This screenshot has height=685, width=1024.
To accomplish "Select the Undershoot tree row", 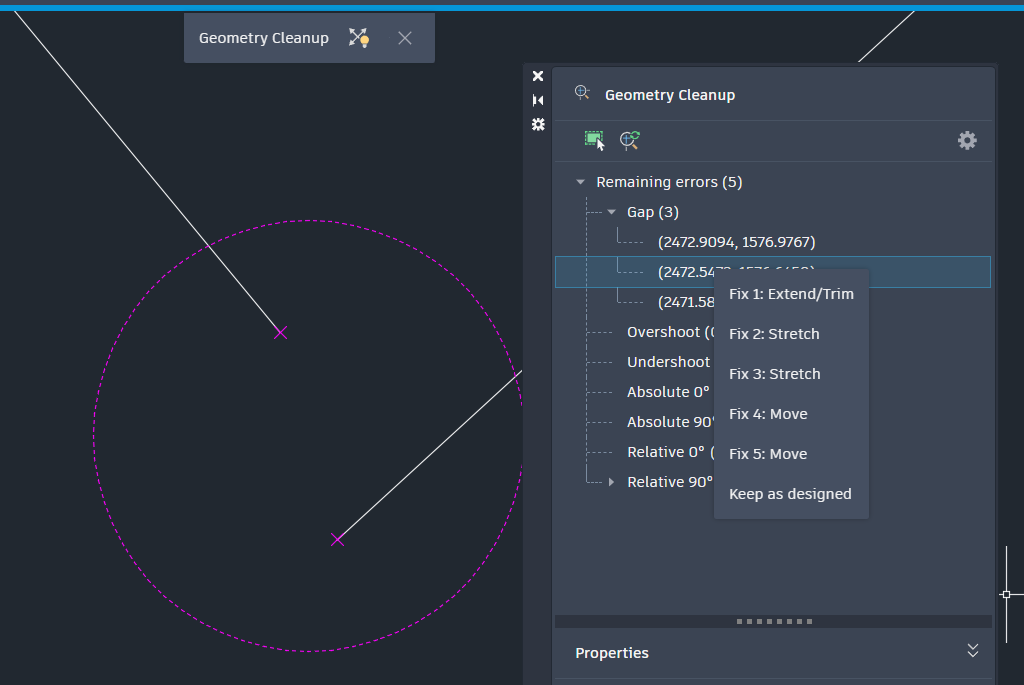I will (668, 362).
